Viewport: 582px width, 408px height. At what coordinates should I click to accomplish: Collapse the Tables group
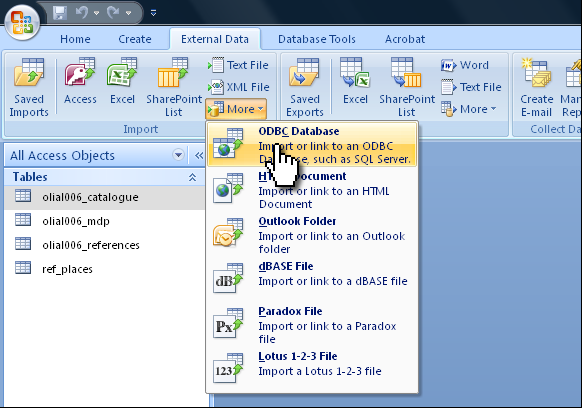tap(192, 177)
